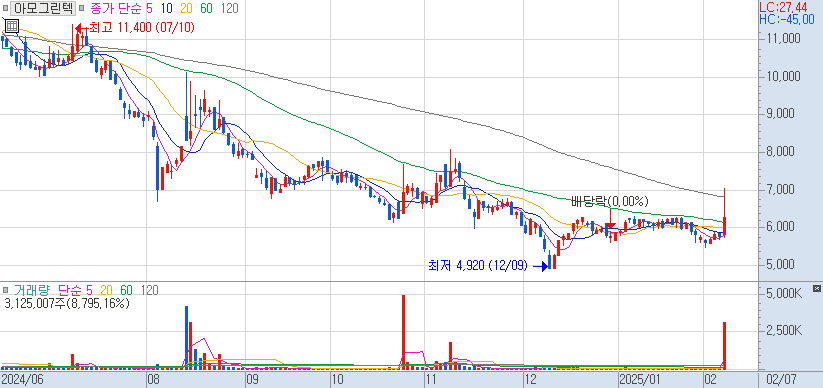Click the 아모그린텍 stock name button
This screenshot has width=823, height=388.
tap(43, 8)
